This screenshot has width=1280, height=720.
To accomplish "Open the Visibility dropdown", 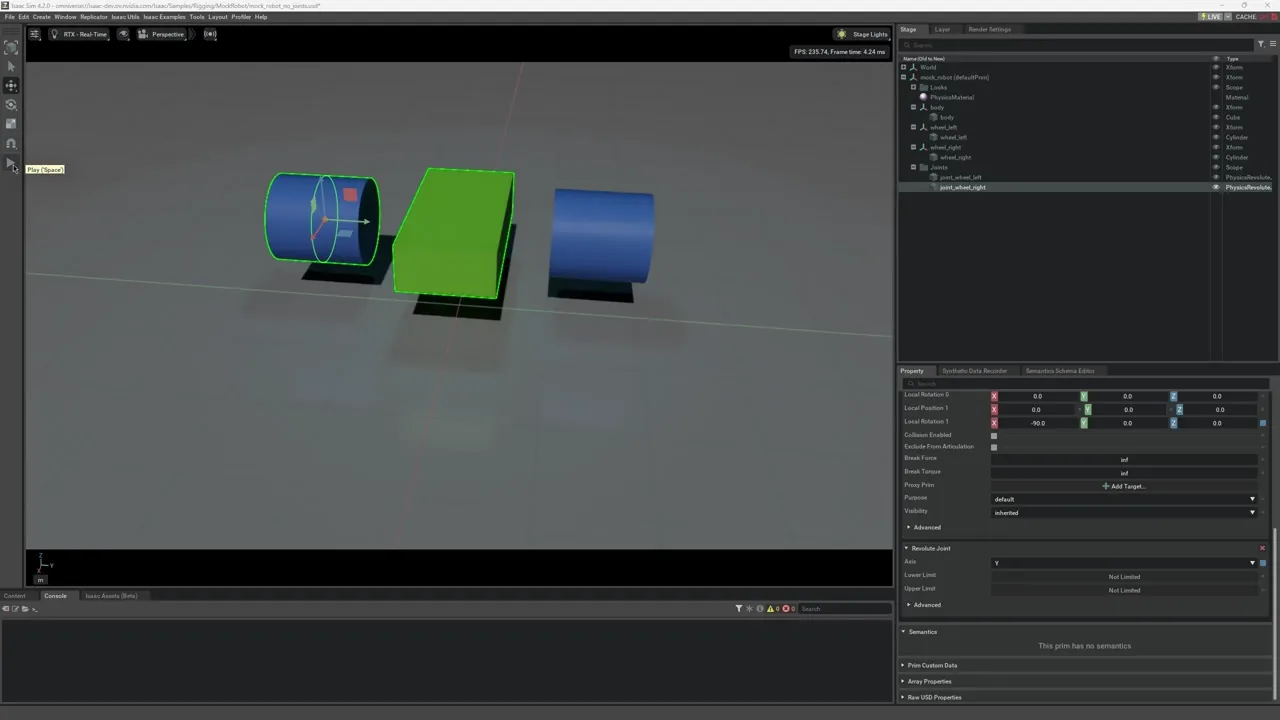I will (1124, 512).
